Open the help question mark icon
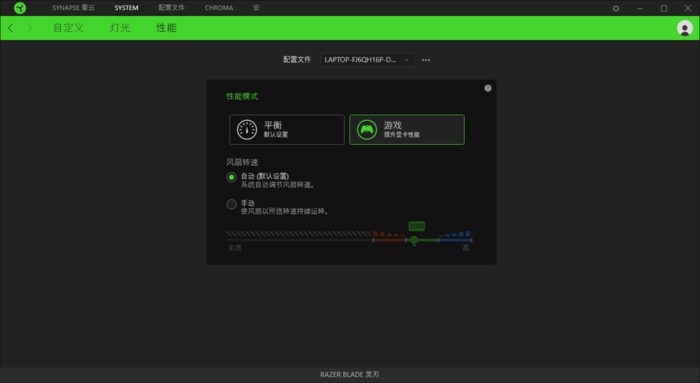This screenshot has height=383, width=700. (x=488, y=88)
